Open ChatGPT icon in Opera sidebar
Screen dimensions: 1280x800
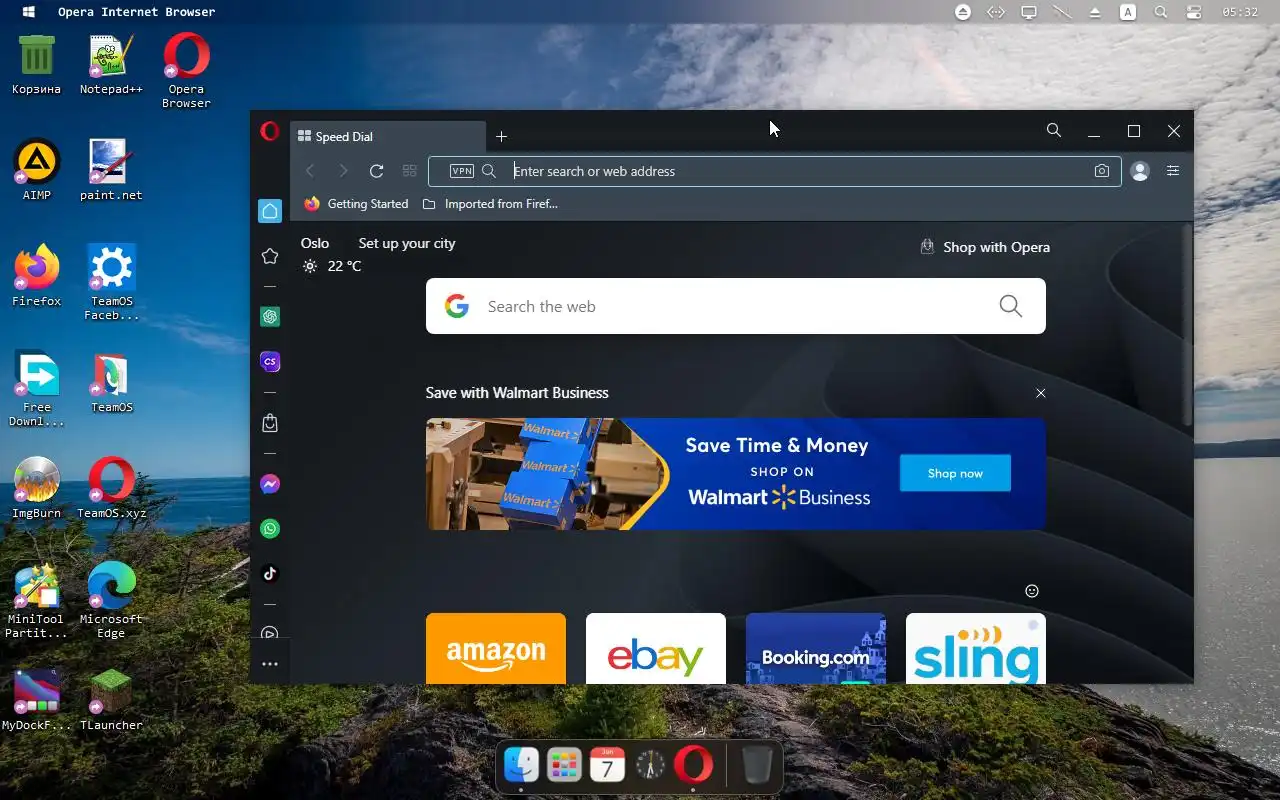(x=269, y=317)
